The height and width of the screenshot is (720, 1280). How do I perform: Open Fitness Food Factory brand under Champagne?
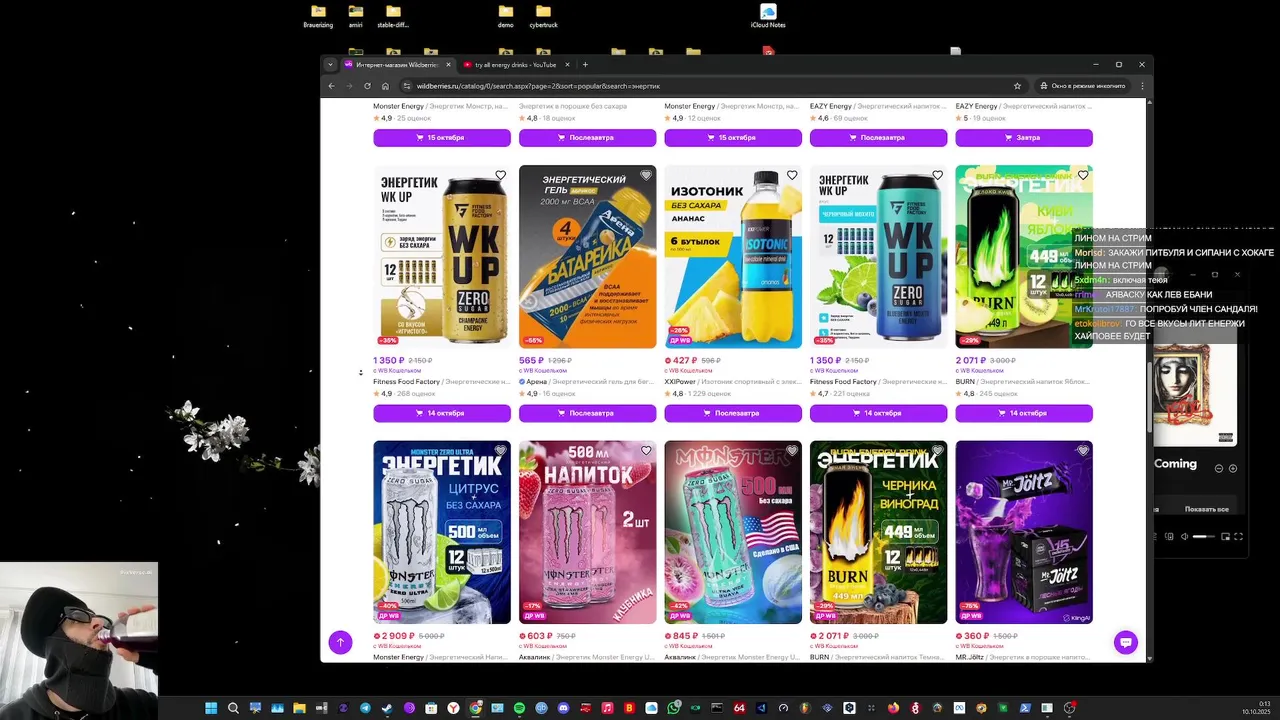click(407, 382)
